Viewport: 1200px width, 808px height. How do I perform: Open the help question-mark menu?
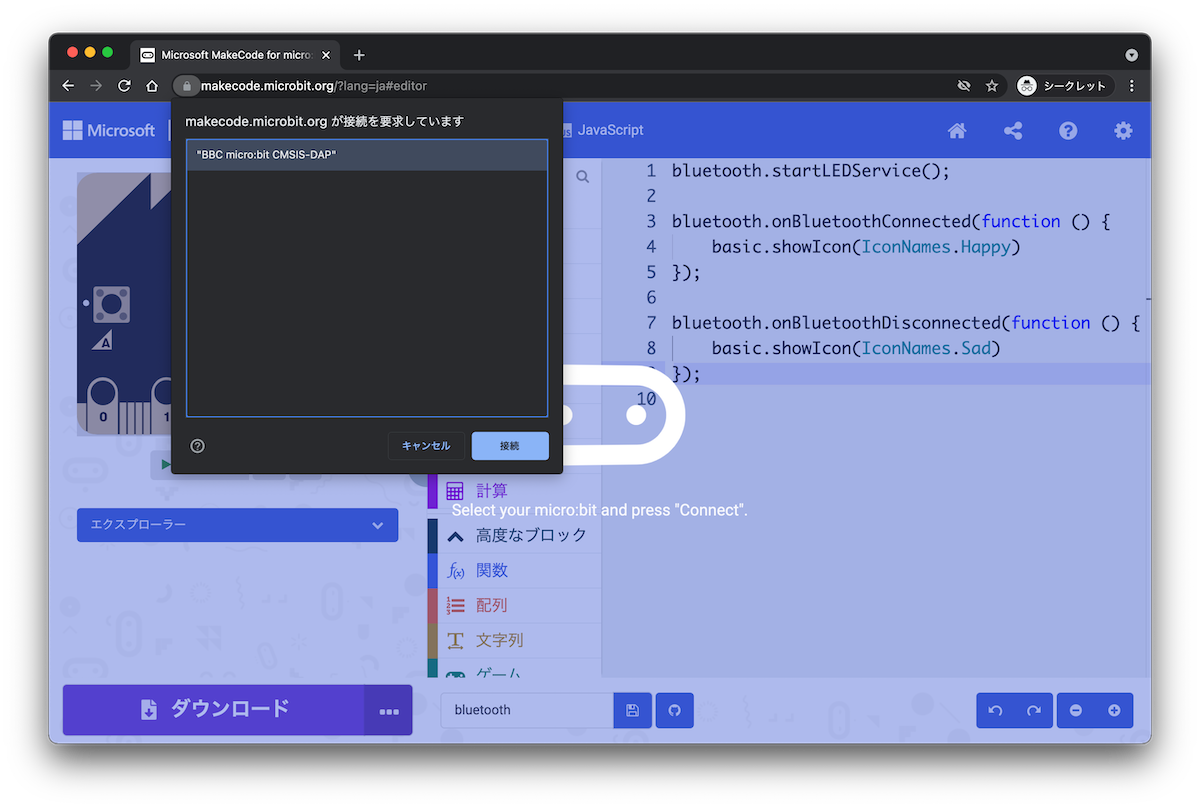point(1068,130)
